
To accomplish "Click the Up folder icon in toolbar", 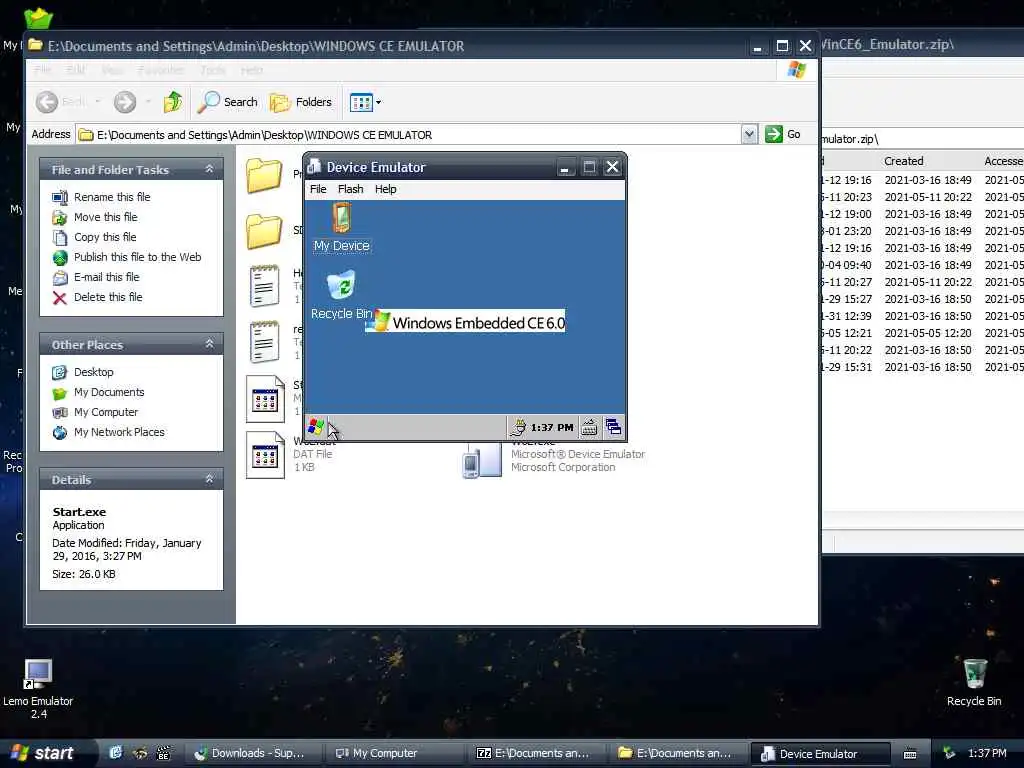I will pyautogui.click(x=173, y=102).
